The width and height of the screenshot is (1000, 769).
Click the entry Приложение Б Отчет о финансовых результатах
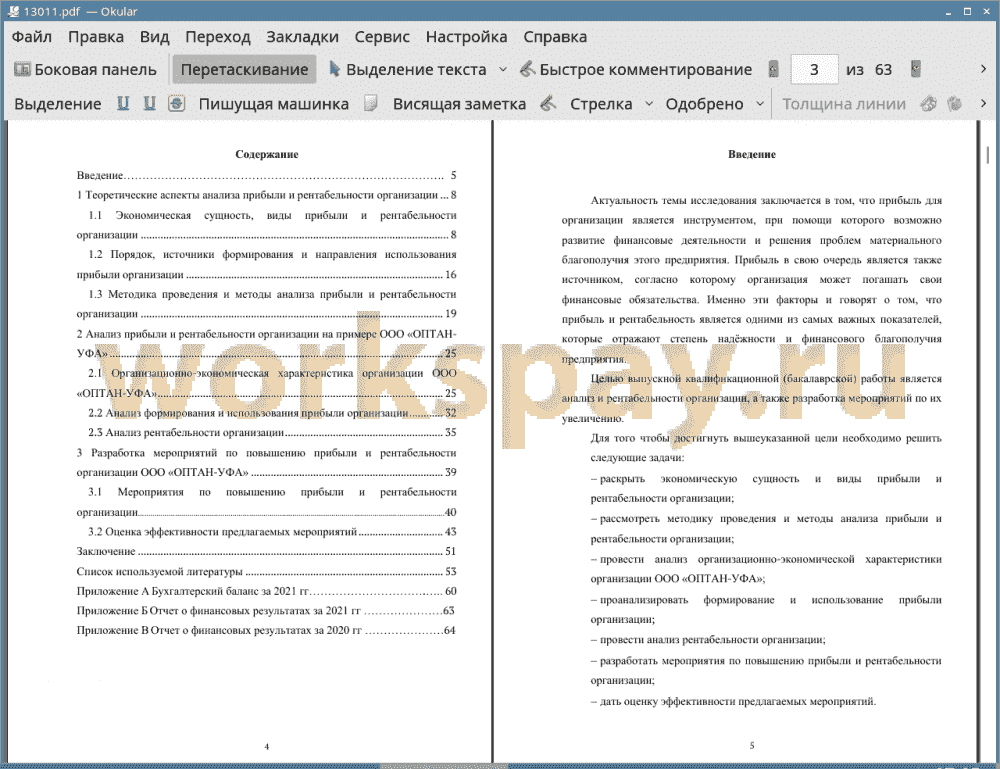pyautogui.click(x=266, y=611)
